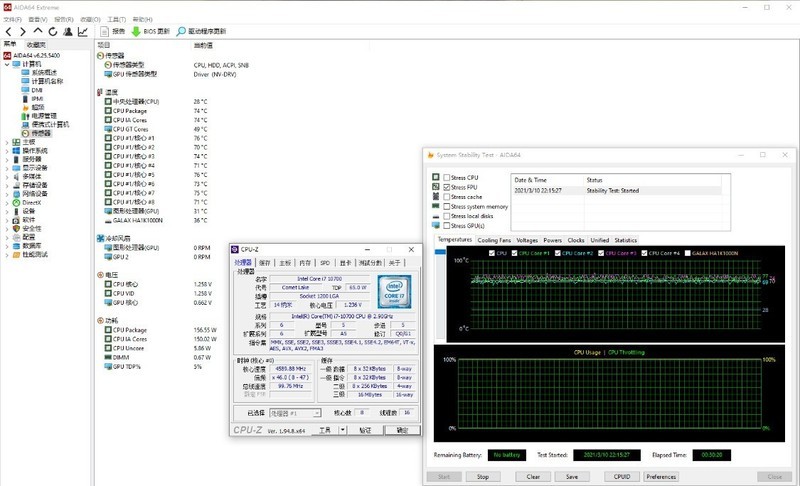
Task: Click the Back navigation arrow in AIDA64 toolbar
Action: [x=8, y=32]
